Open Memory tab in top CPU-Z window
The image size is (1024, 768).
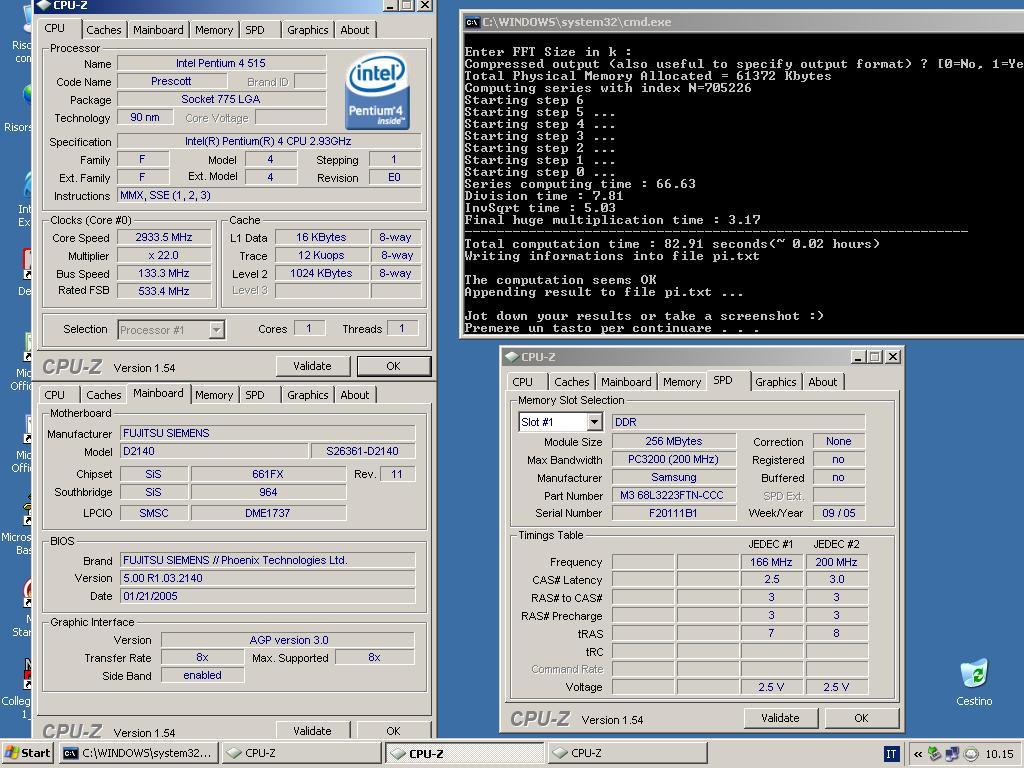pyautogui.click(x=214, y=30)
